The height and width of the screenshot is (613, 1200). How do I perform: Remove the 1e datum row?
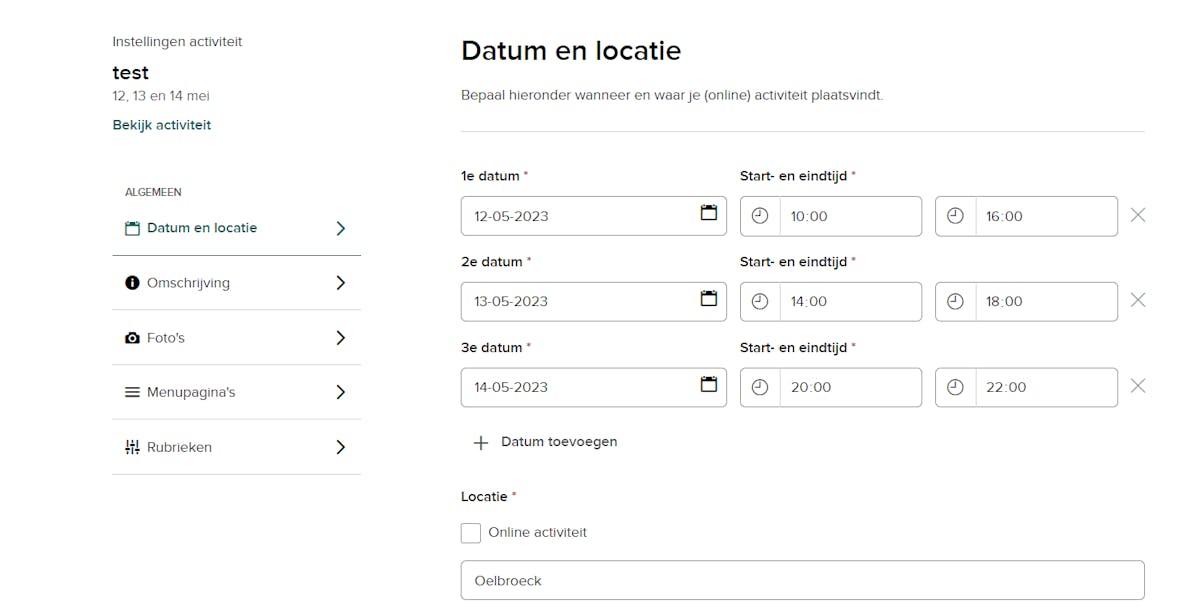click(x=1137, y=215)
